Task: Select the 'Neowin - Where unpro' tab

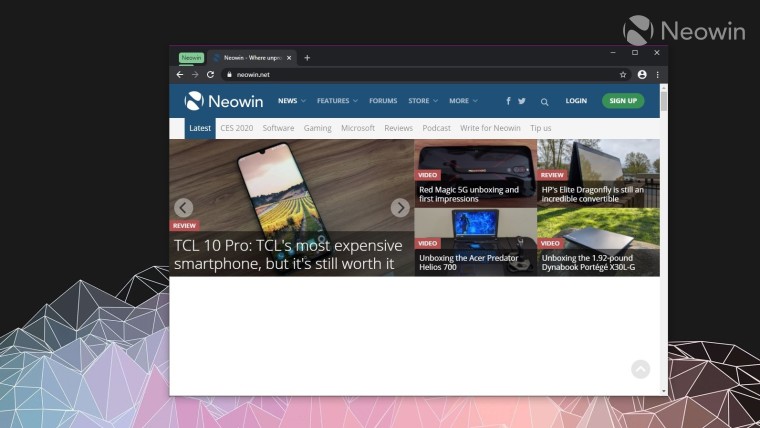Action: tap(252, 58)
